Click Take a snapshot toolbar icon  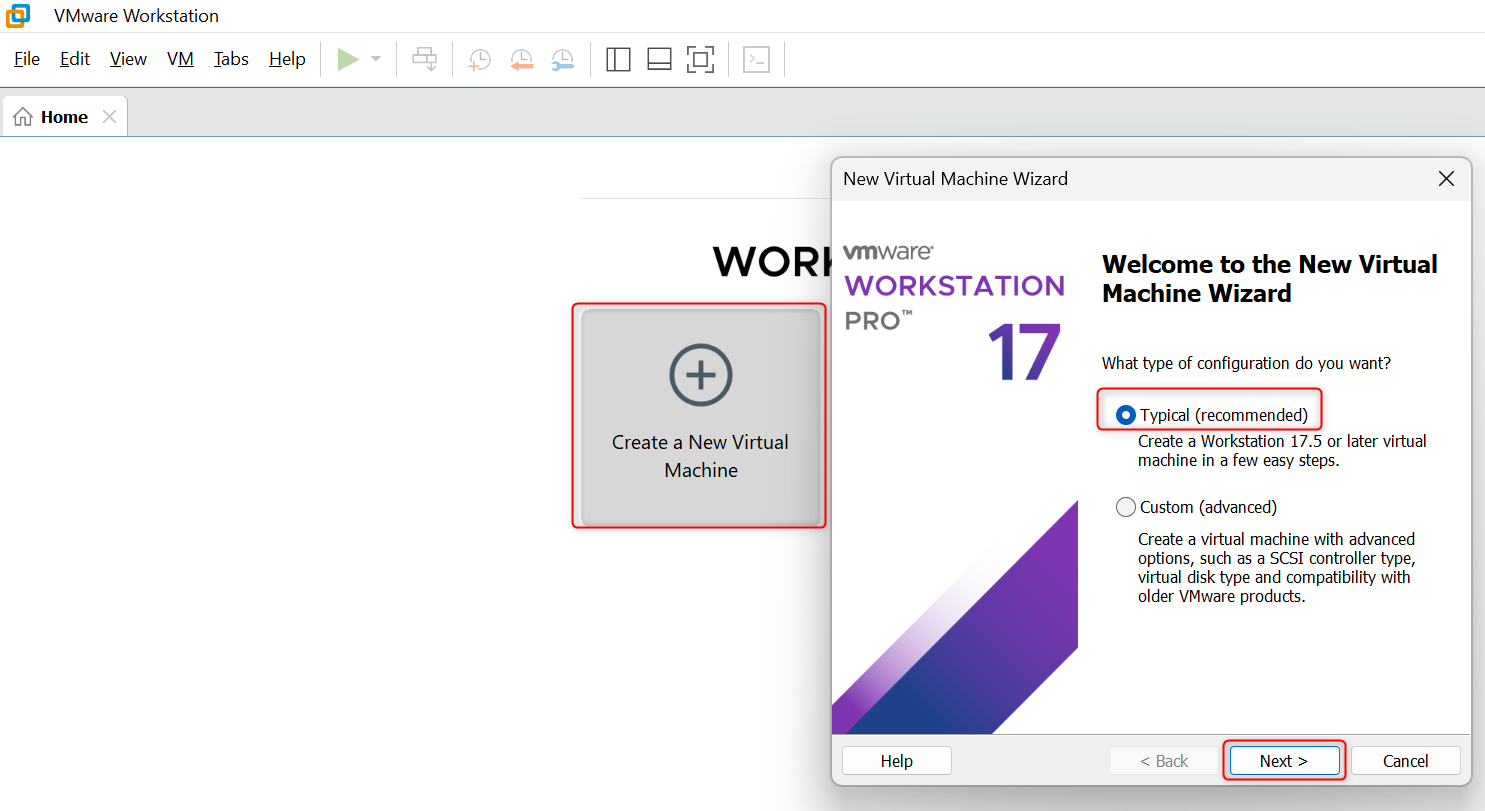point(480,60)
